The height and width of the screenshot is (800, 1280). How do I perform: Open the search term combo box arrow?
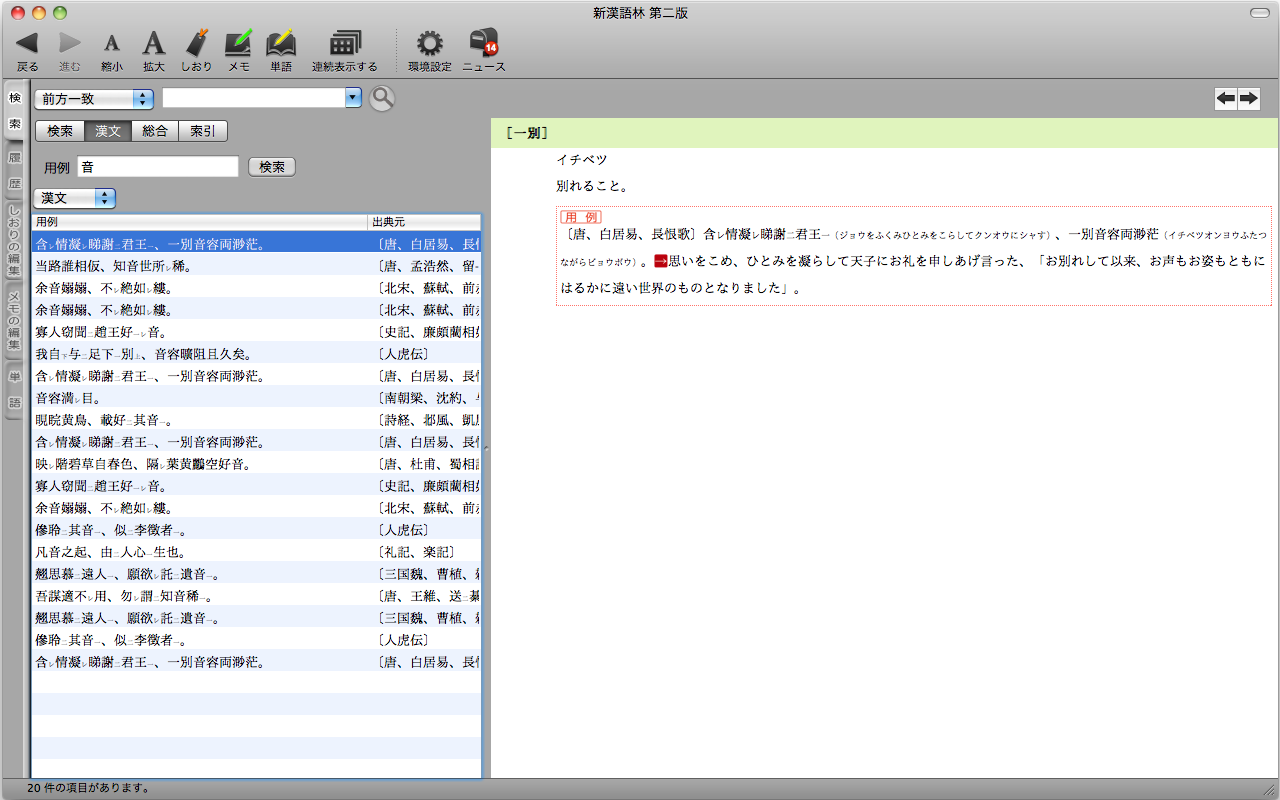352,98
